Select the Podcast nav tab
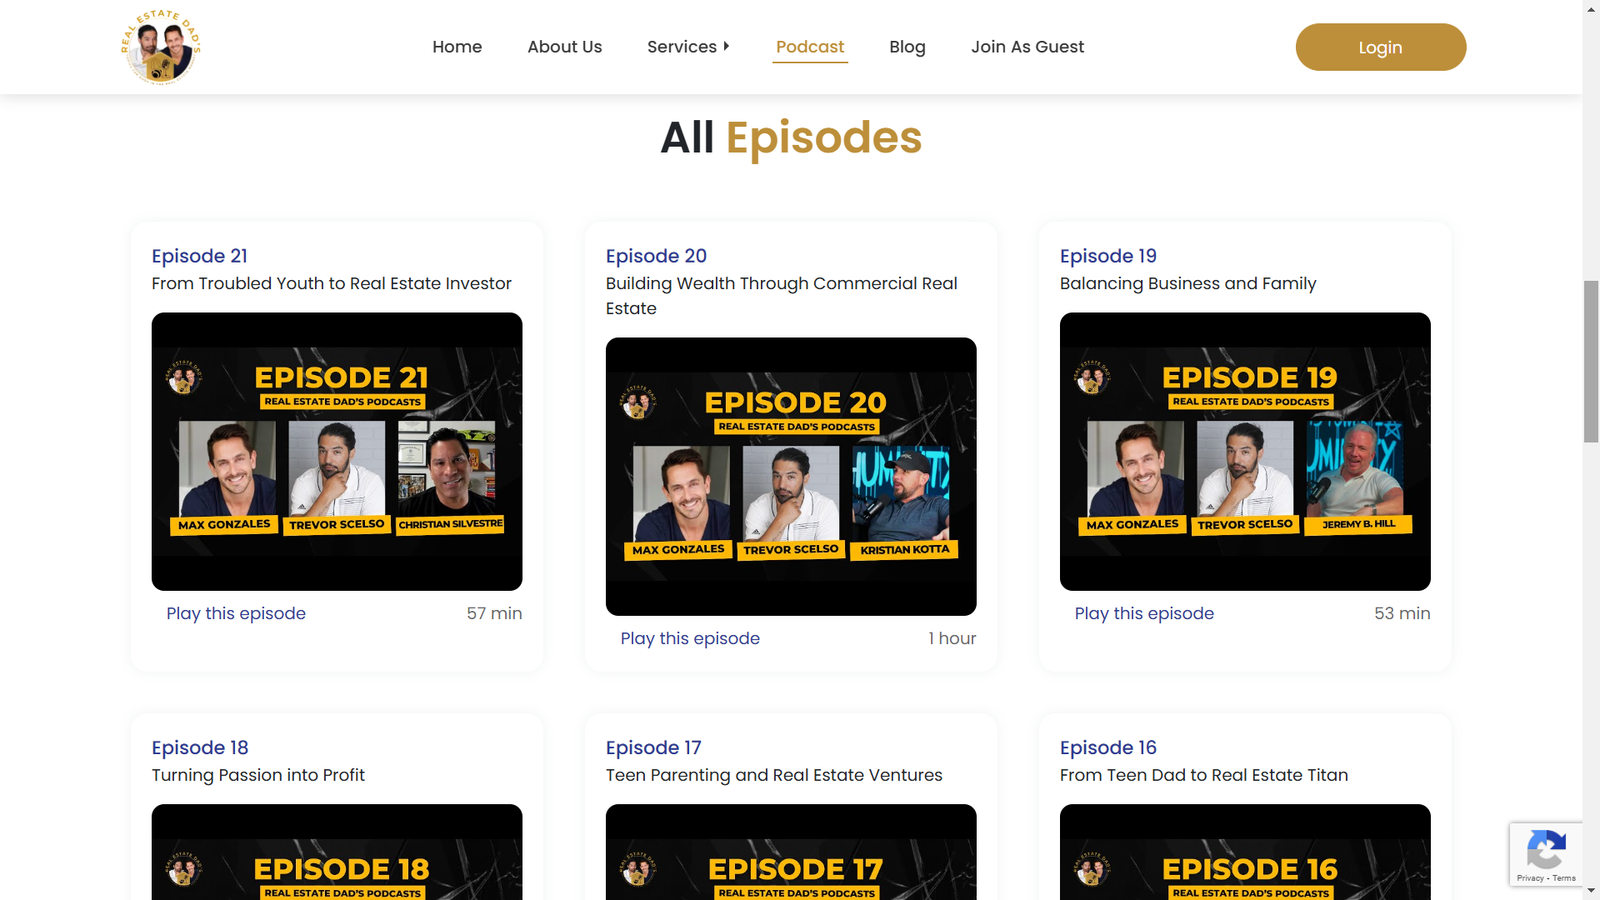1600x900 pixels. (x=809, y=47)
